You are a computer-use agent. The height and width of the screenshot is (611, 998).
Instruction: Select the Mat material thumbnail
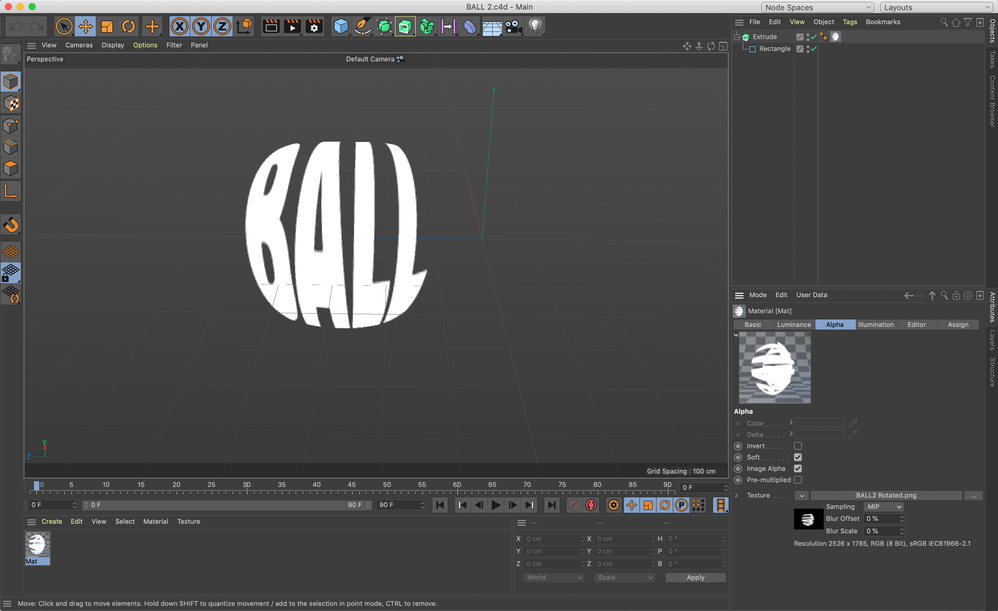click(38, 546)
